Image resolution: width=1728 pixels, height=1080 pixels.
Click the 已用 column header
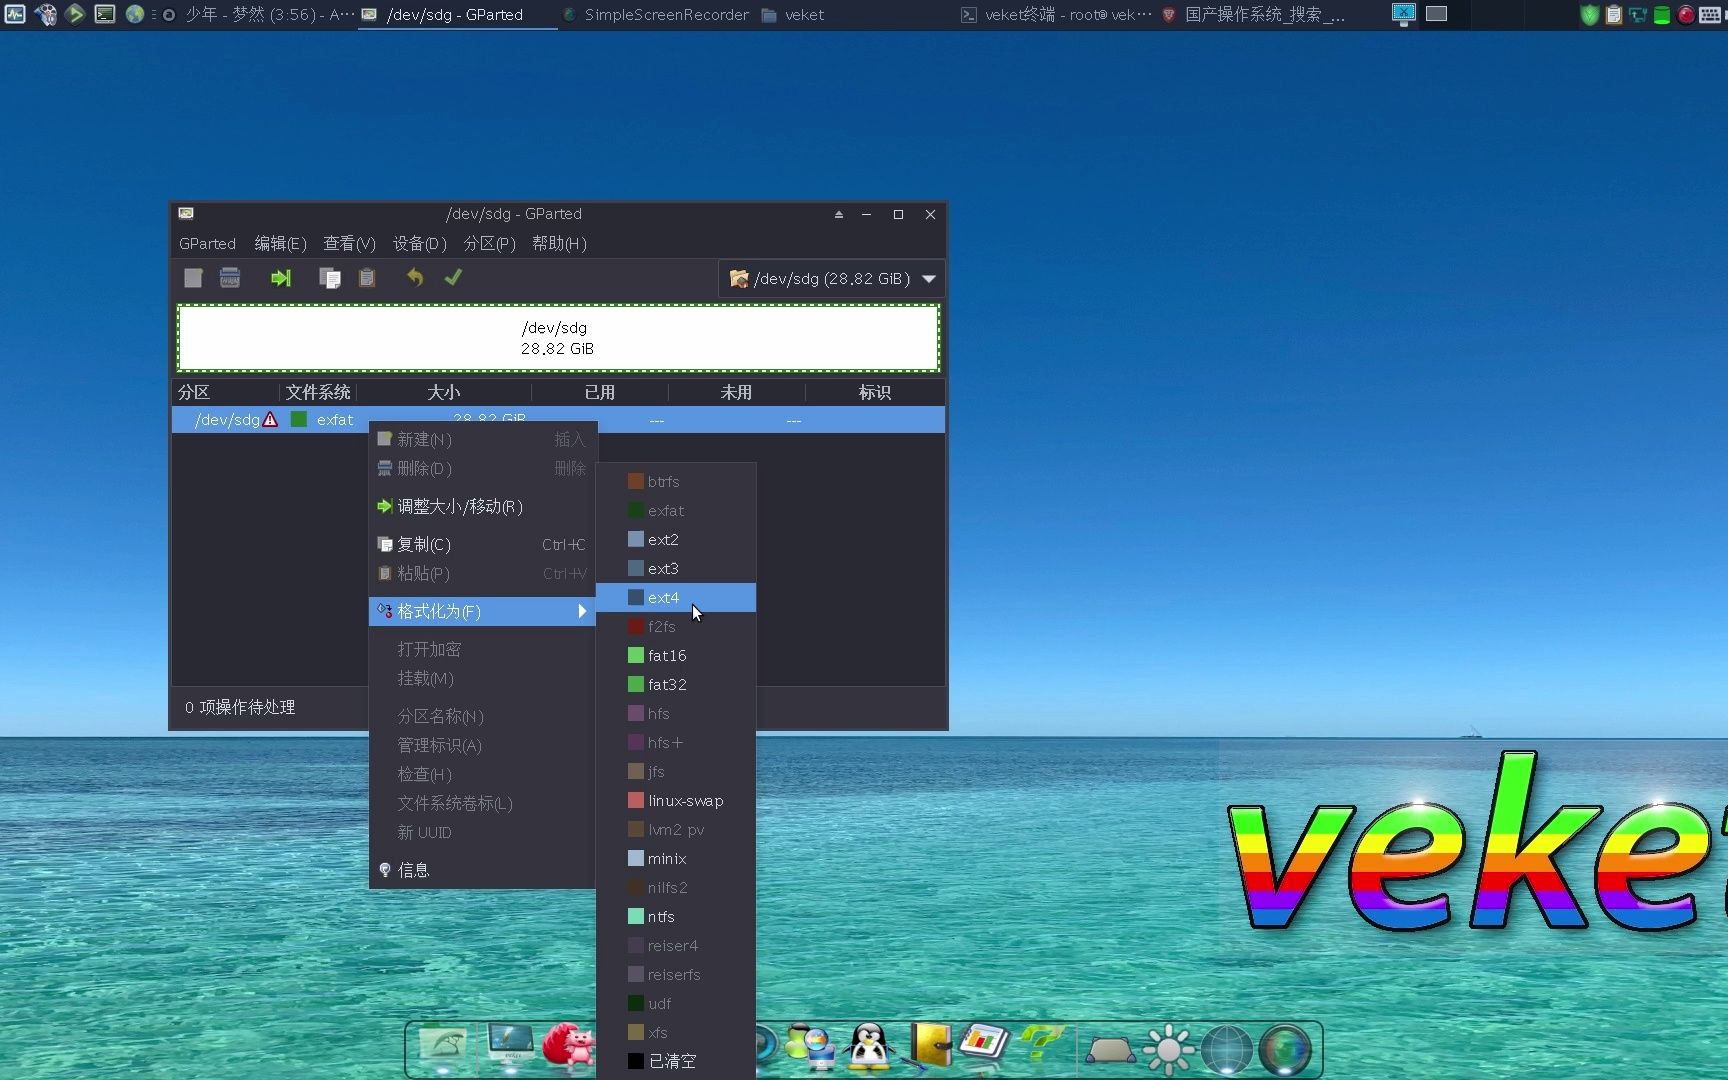[600, 393]
